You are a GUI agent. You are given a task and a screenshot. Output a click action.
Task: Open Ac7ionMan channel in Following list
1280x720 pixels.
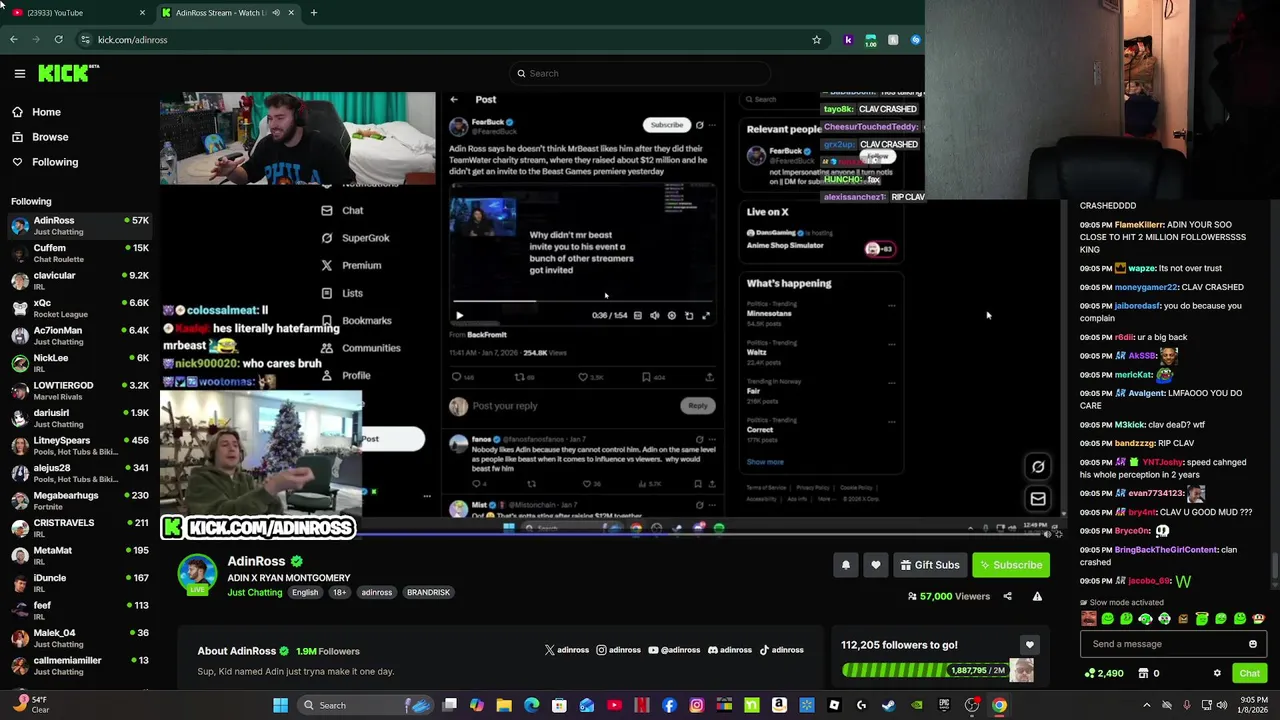click(x=80, y=335)
